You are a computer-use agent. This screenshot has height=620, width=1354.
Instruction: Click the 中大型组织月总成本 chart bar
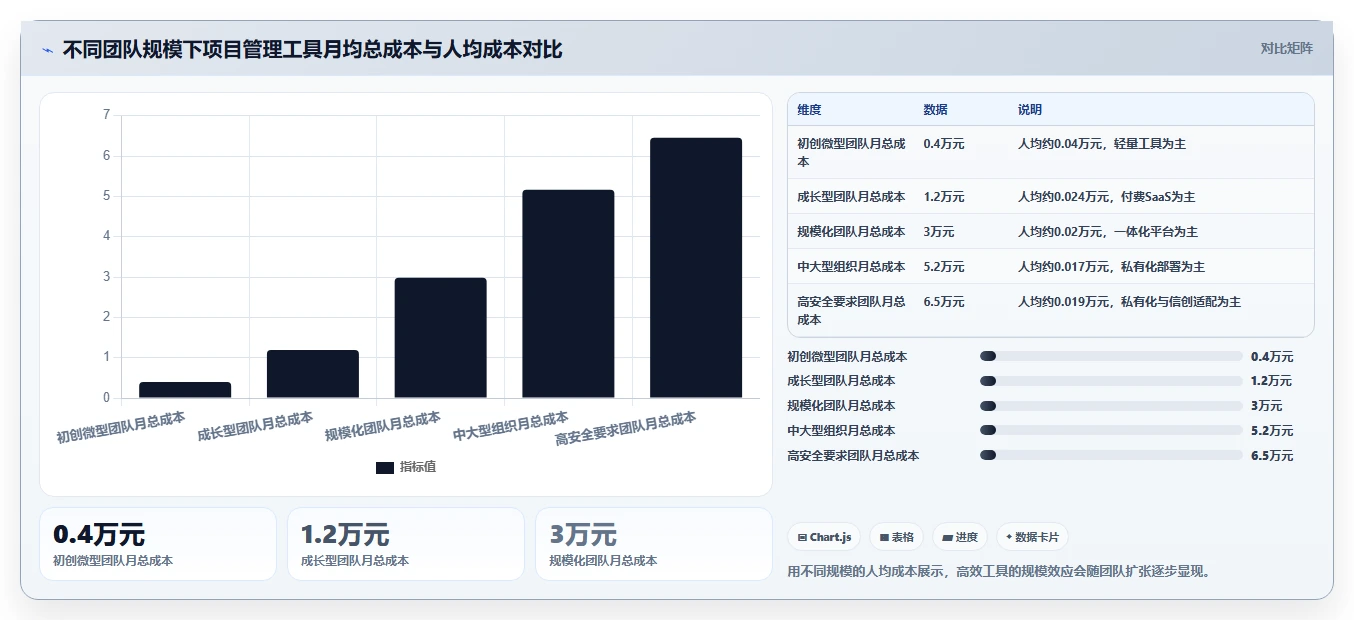click(x=568, y=294)
